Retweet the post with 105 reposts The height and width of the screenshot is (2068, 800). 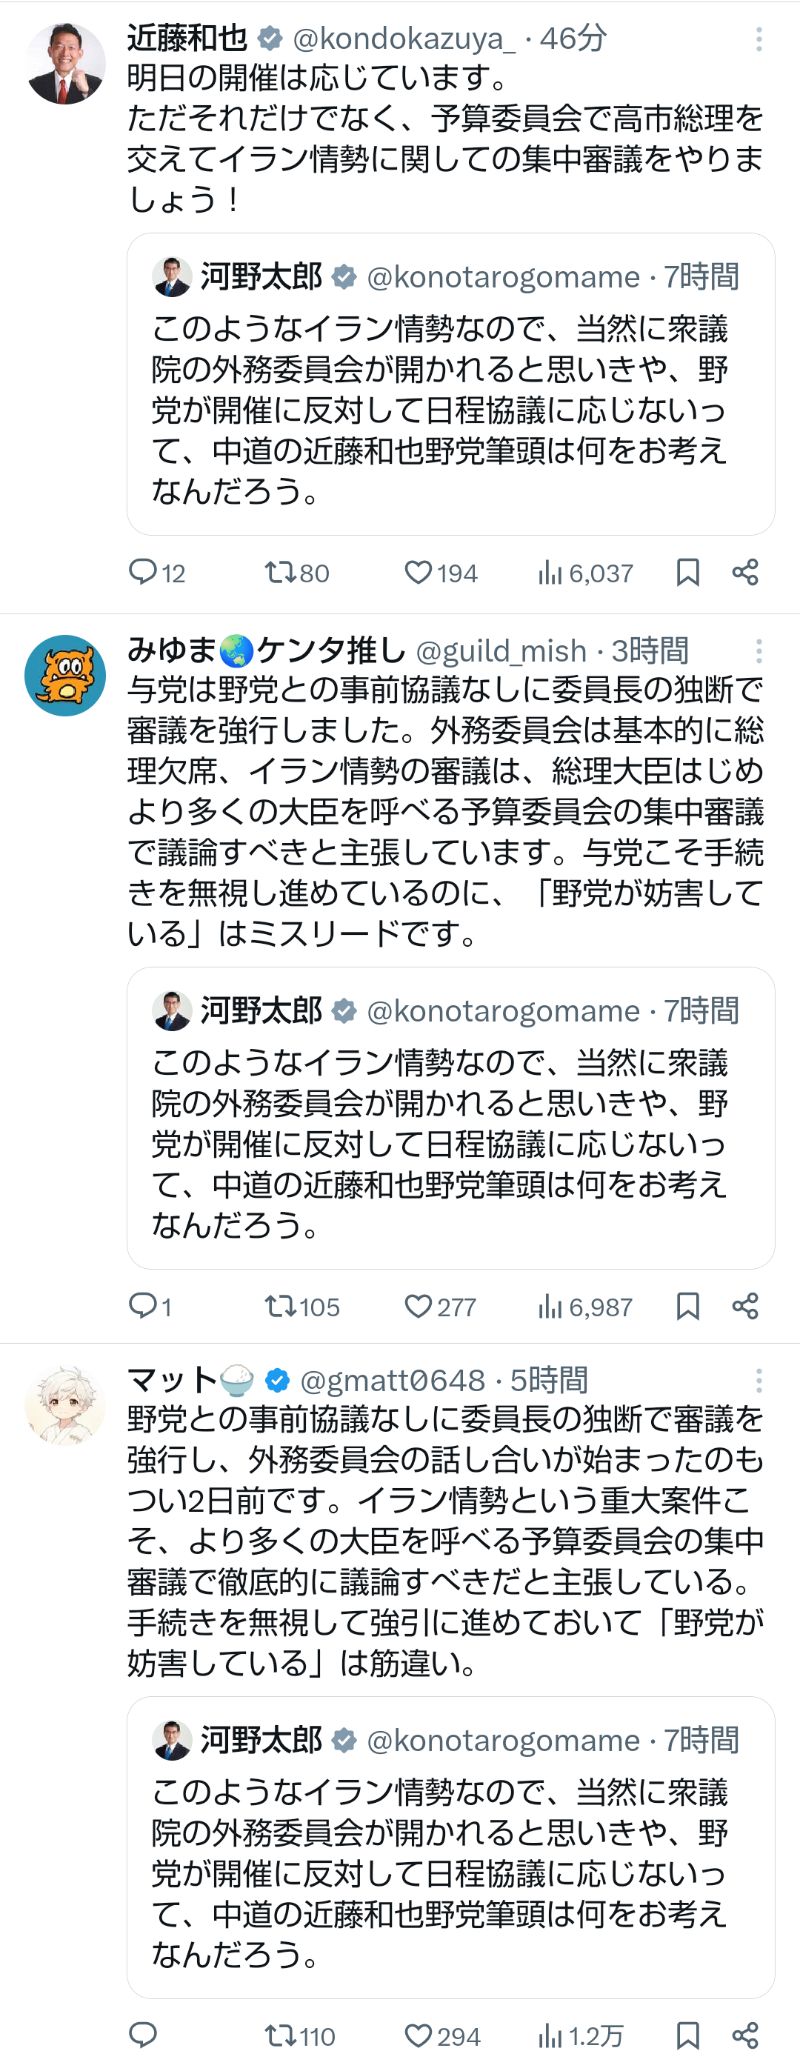pos(279,1306)
